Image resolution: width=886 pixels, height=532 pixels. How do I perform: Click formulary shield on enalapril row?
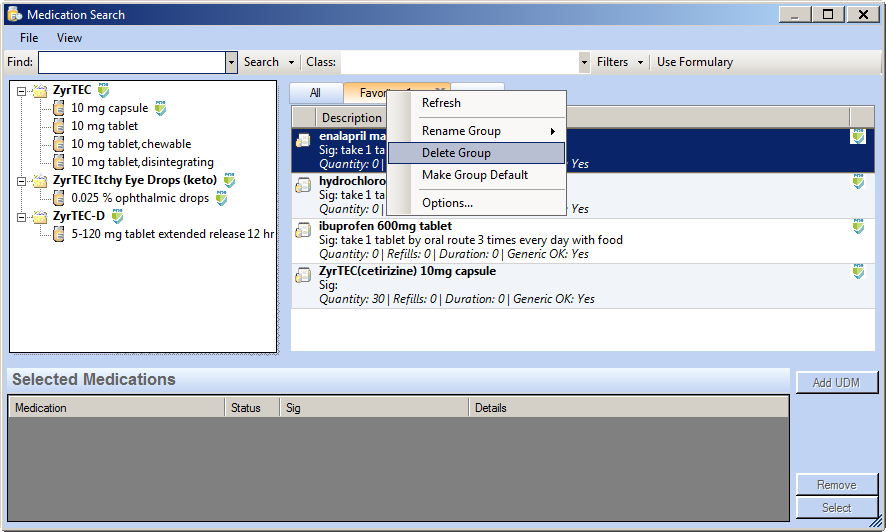click(858, 137)
